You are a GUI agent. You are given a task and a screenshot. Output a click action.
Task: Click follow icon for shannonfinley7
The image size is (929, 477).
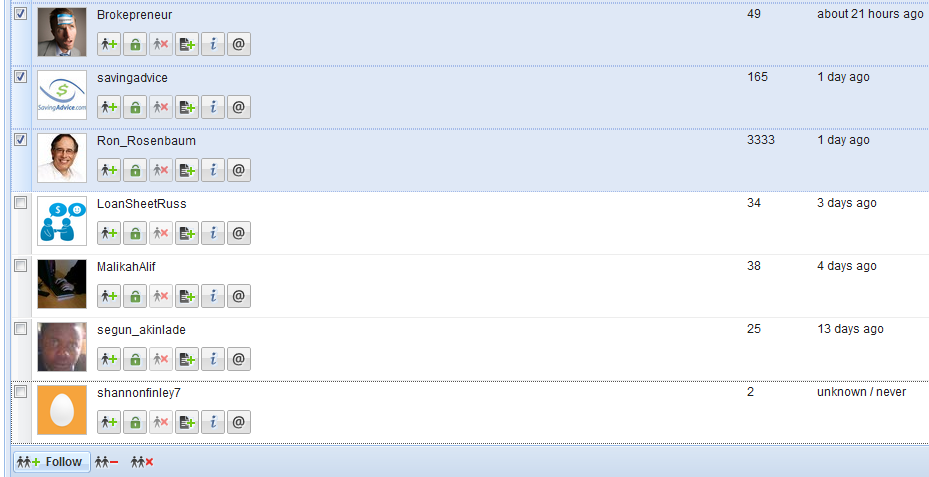109,422
